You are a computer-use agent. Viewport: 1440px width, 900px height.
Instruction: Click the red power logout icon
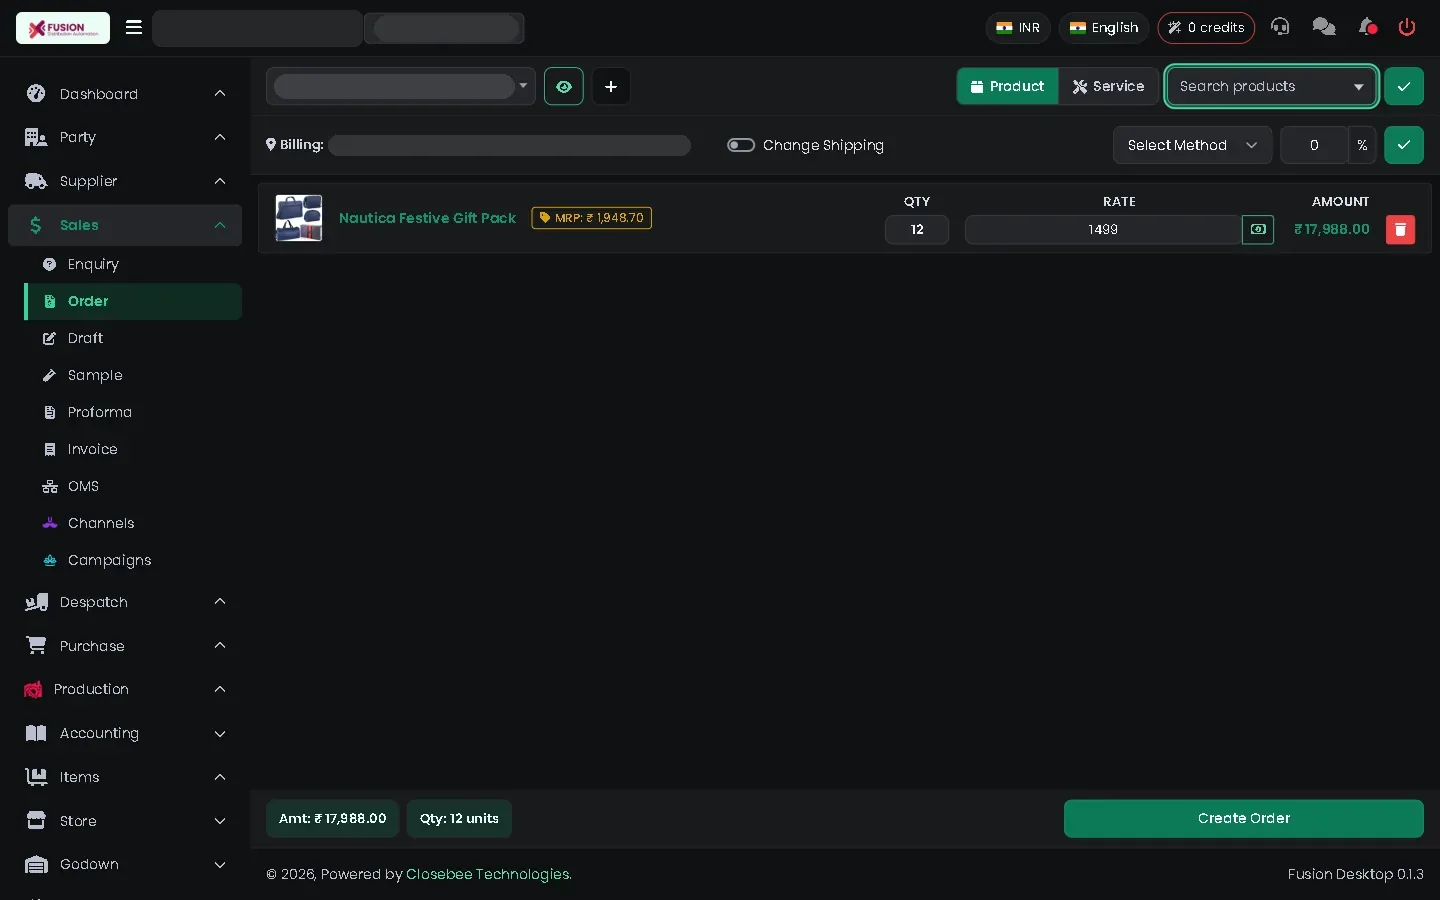point(1407,27)
